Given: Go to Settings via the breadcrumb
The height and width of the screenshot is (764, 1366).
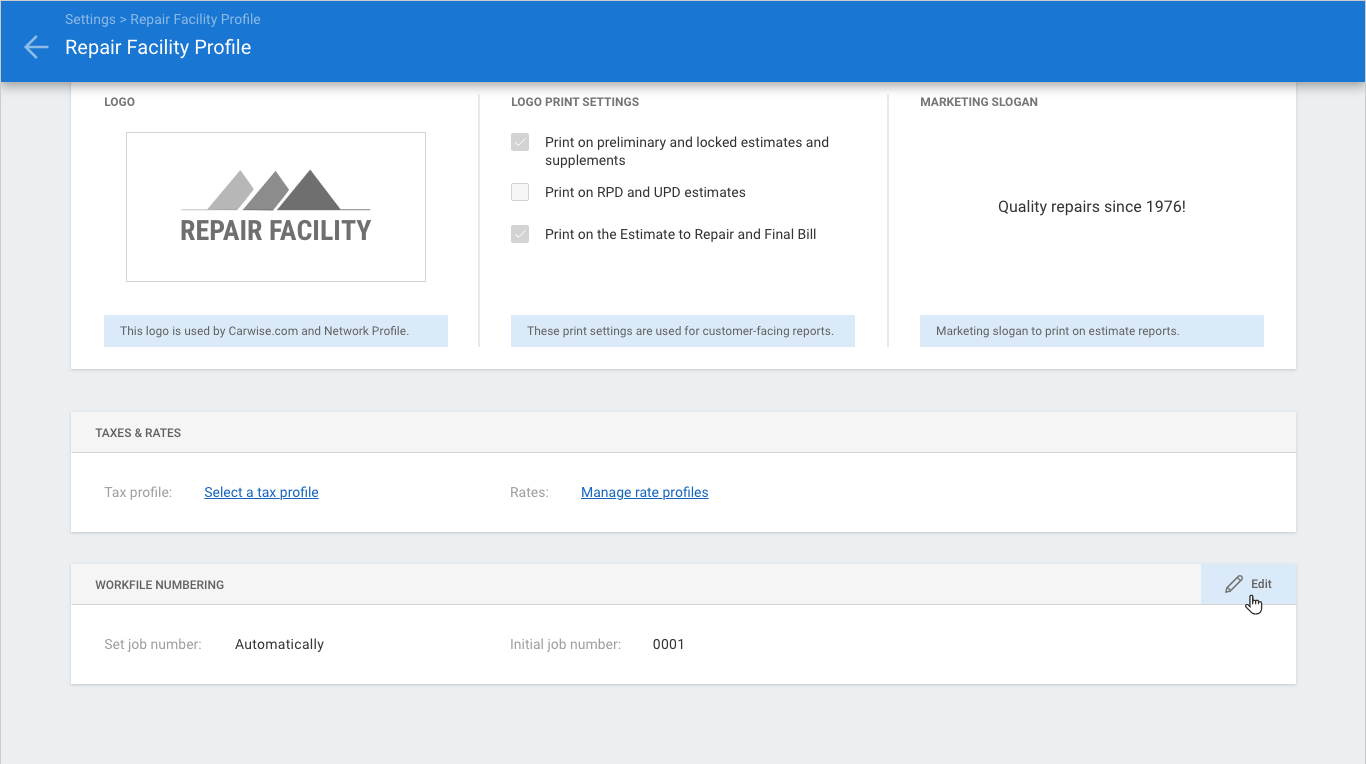Looking at the screenshot, I should (x=89, y=19).
